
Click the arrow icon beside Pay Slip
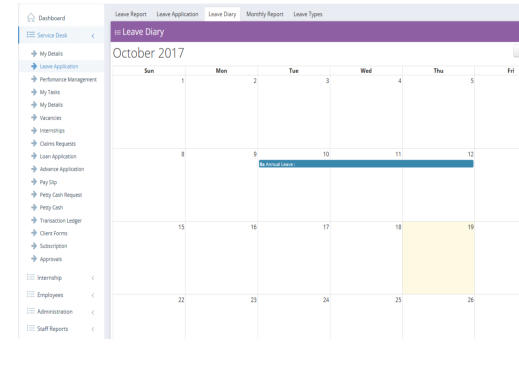point(34,182)
